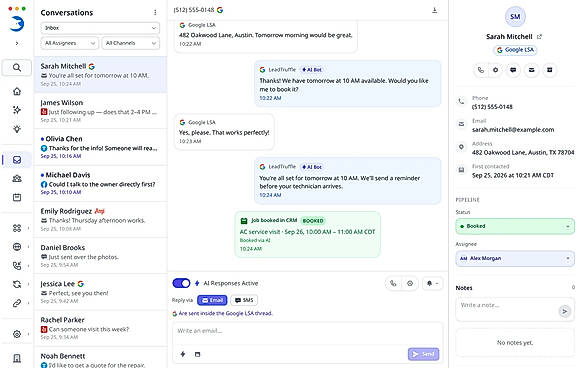Click the envelope action button in profile
581x368 pixels.
tap(531, 70)
